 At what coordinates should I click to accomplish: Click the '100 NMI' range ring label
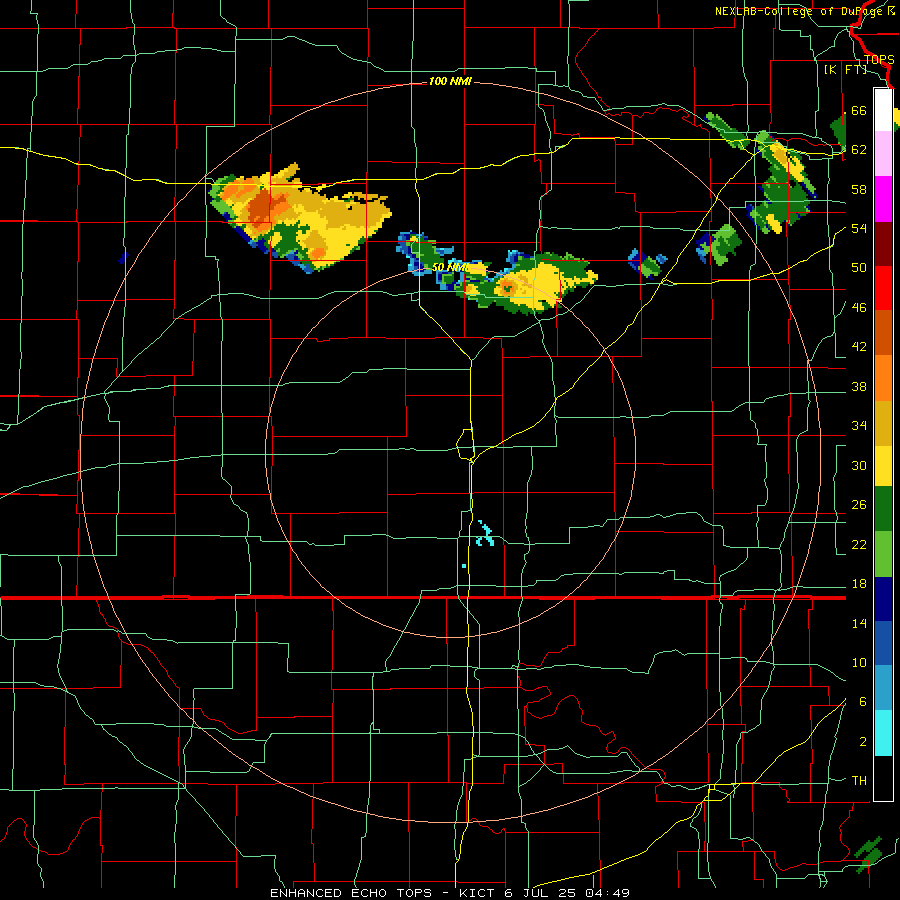pyautogui.click(x=450, y=81)
